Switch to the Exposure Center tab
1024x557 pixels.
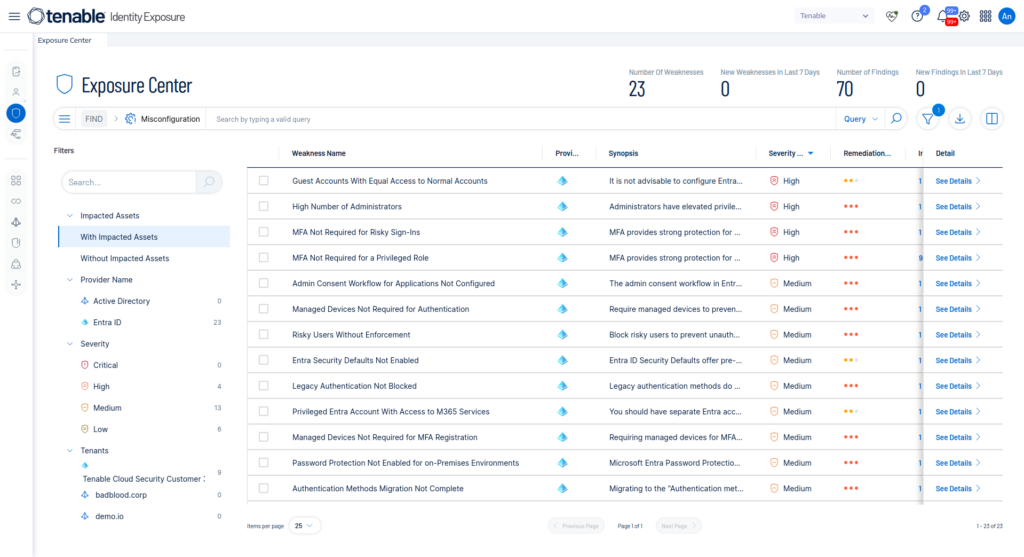click(65, 40)
